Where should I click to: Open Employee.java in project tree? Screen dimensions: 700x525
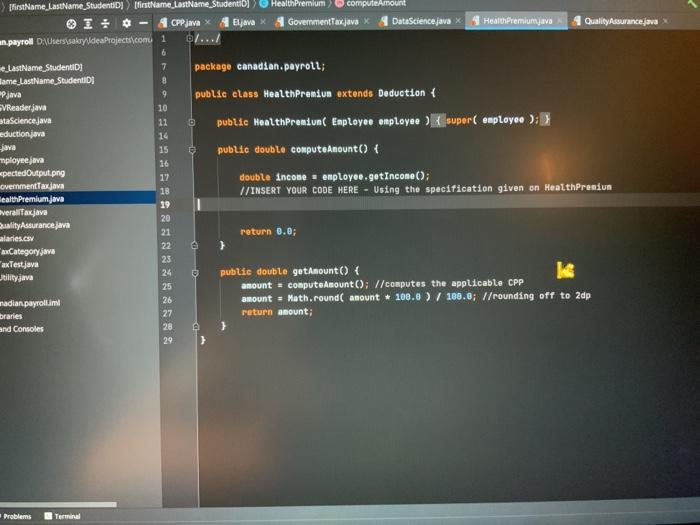[x=22, y=160]
